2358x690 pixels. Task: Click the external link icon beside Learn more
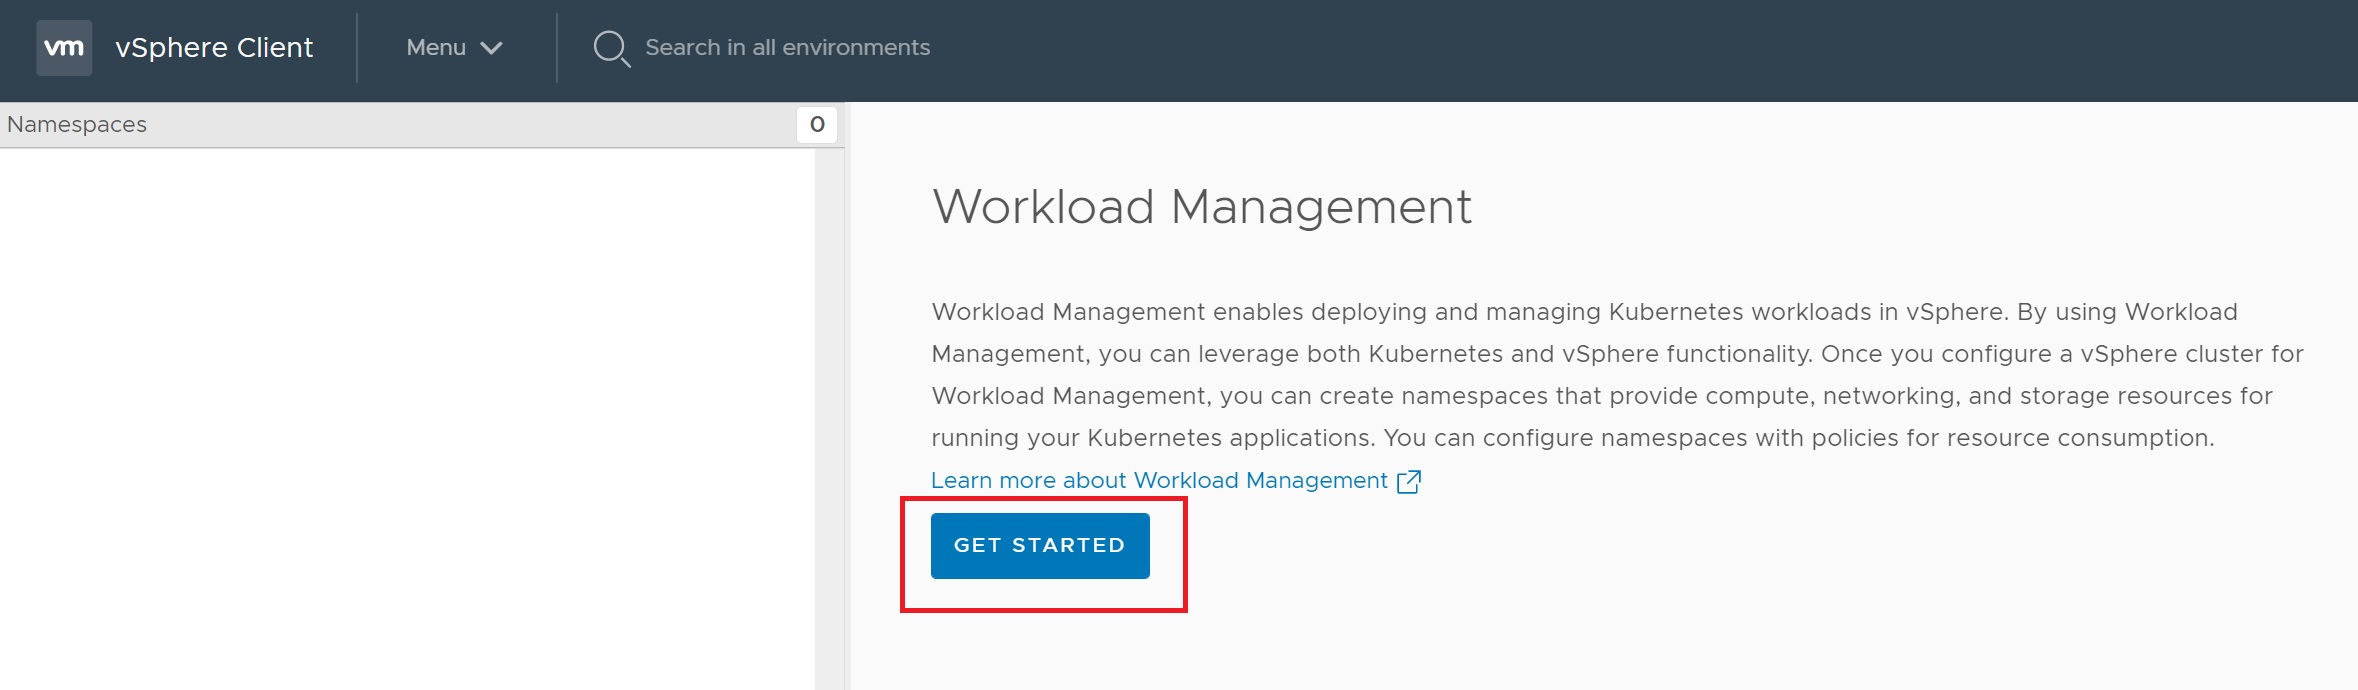(x=1408, y=482)
